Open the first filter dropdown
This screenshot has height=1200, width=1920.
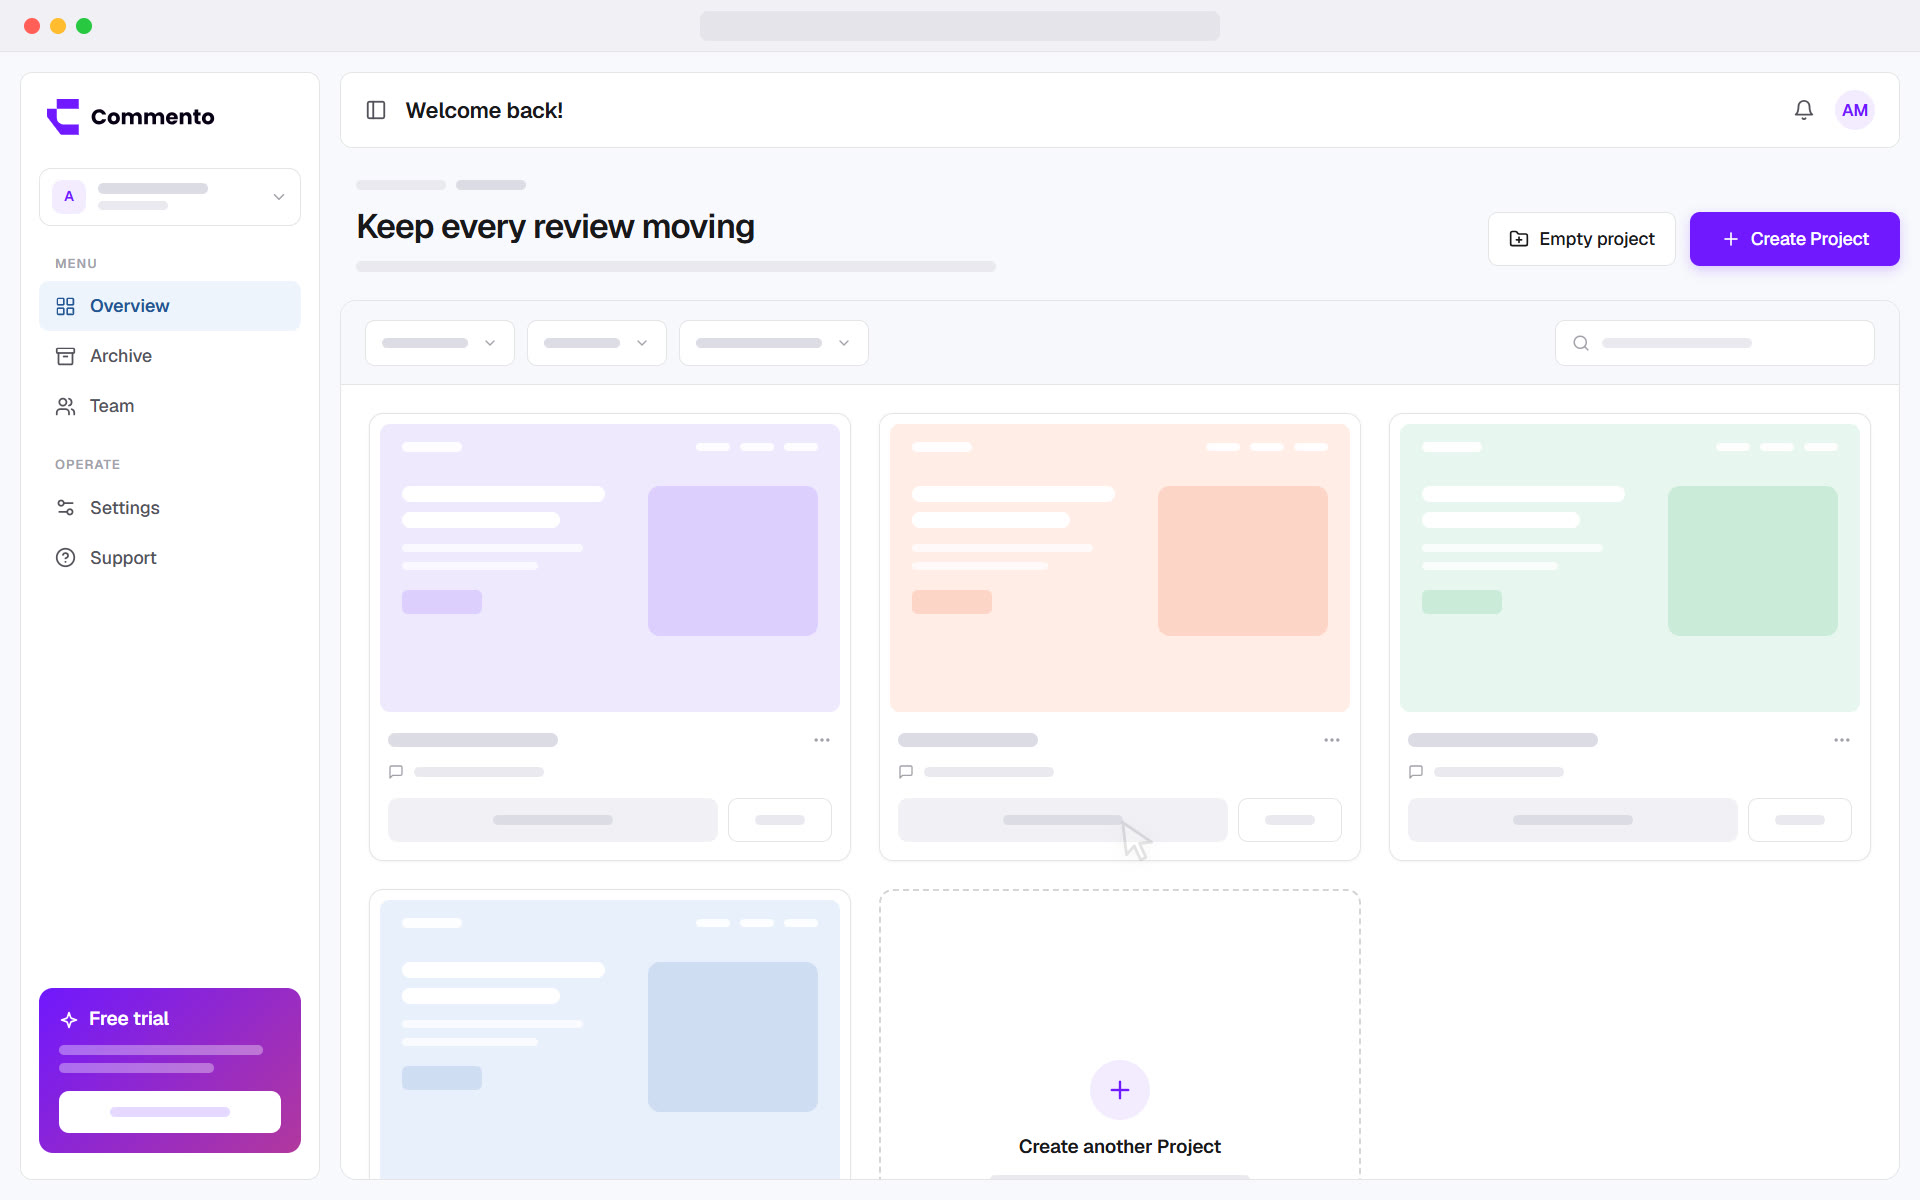pos(440,343)
